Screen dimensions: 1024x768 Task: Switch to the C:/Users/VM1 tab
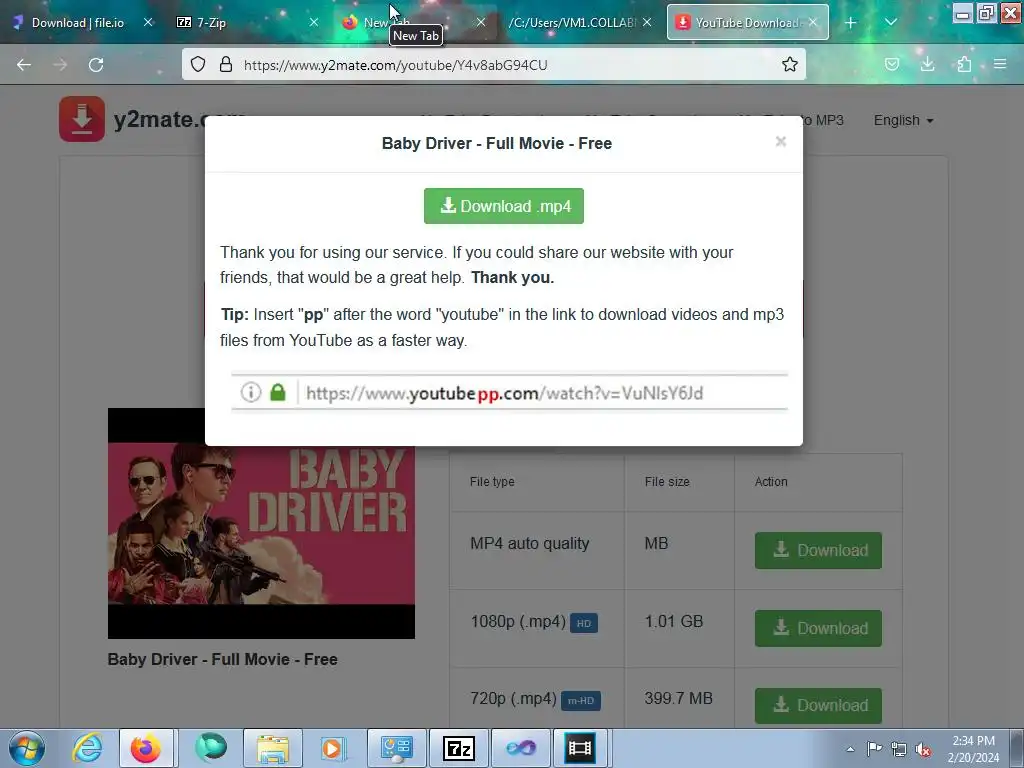click(x=581, y=23)
